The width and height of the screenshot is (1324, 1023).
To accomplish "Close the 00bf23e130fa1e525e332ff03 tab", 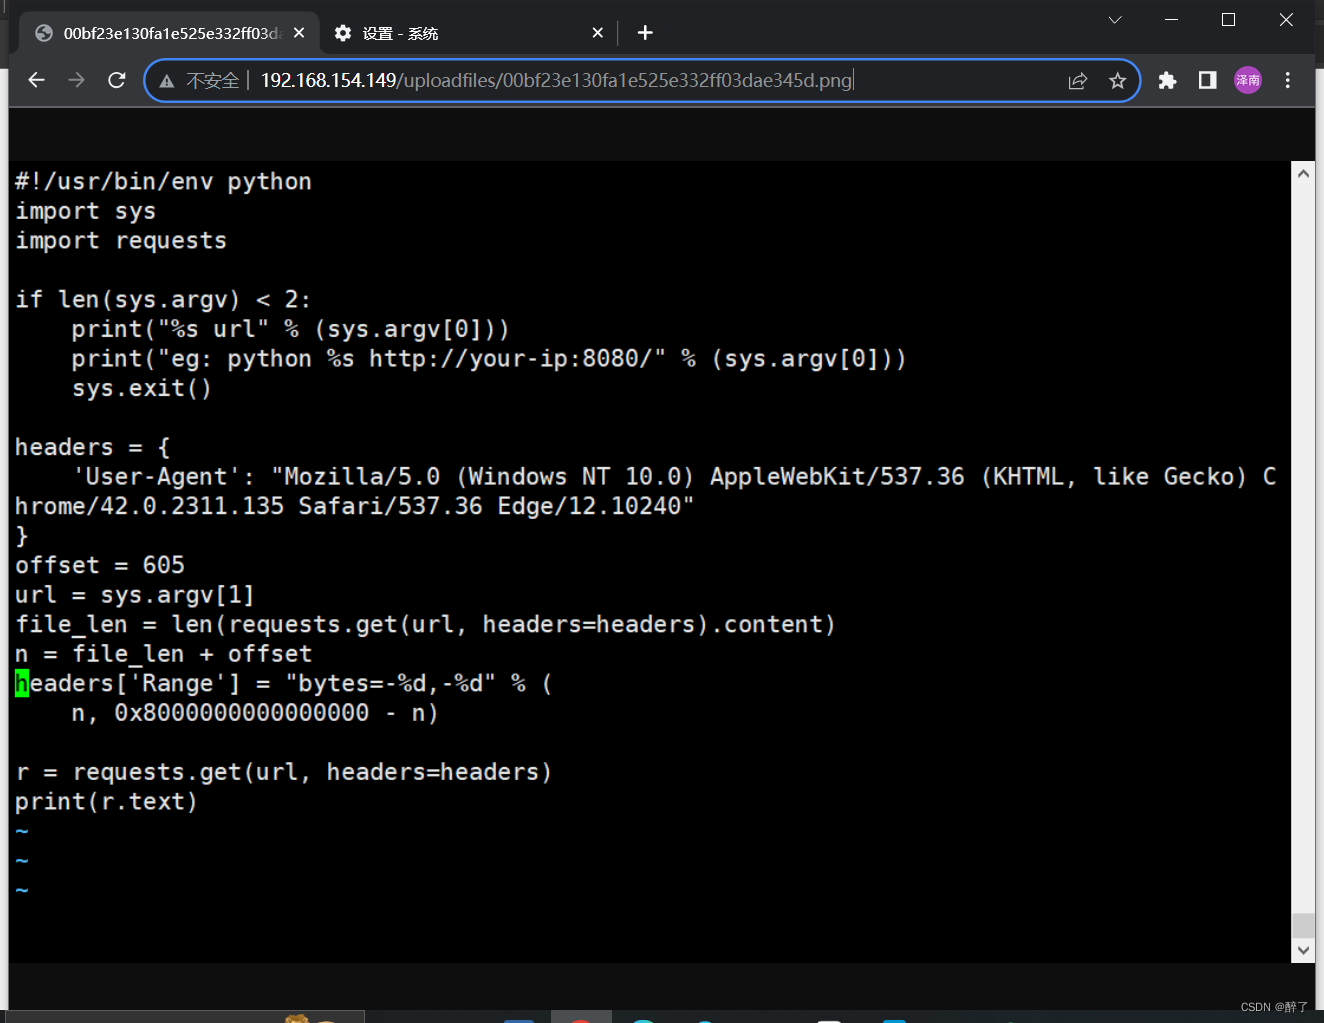I will (299, 33).
